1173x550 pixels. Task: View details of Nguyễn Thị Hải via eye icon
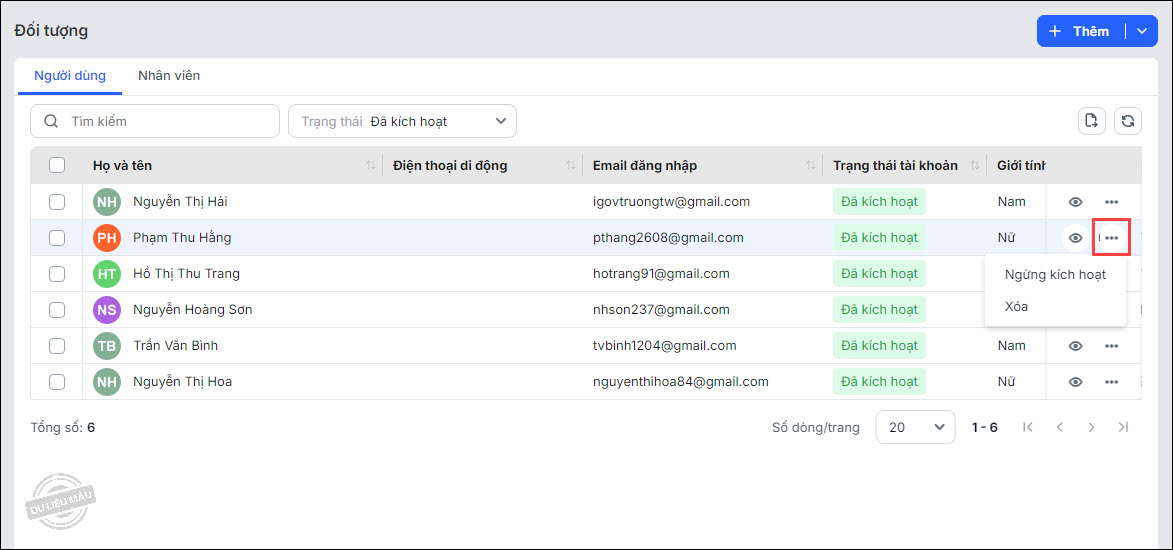coord(1075,202)
